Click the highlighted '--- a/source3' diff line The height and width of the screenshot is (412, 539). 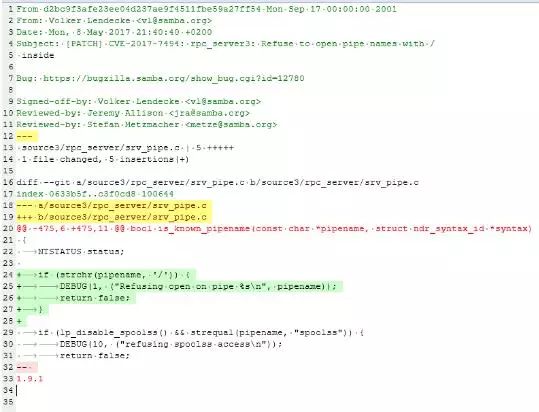[x=111, y=206]
